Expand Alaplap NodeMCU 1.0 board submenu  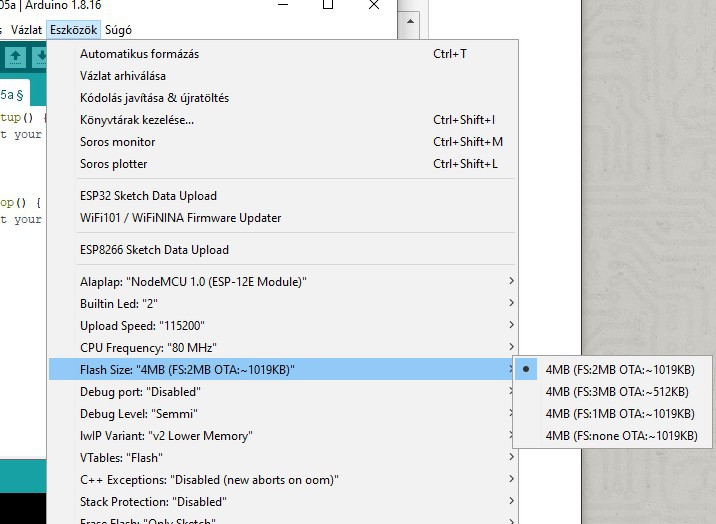tap(284, 282)
